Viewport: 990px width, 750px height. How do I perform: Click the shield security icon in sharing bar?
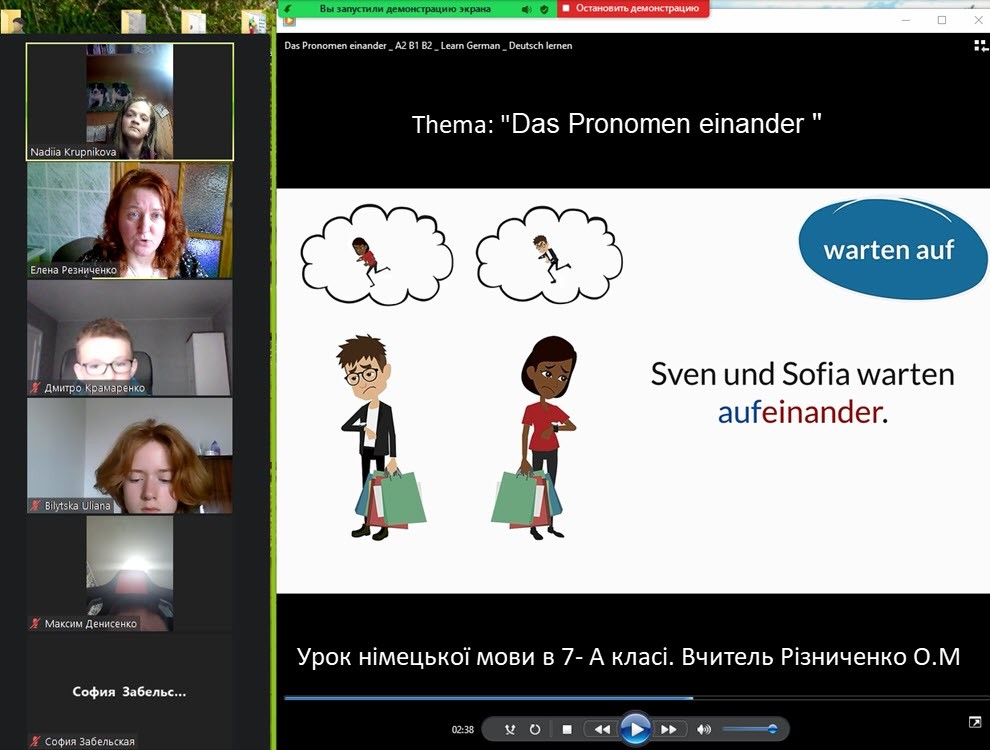[x=544, y=9]
